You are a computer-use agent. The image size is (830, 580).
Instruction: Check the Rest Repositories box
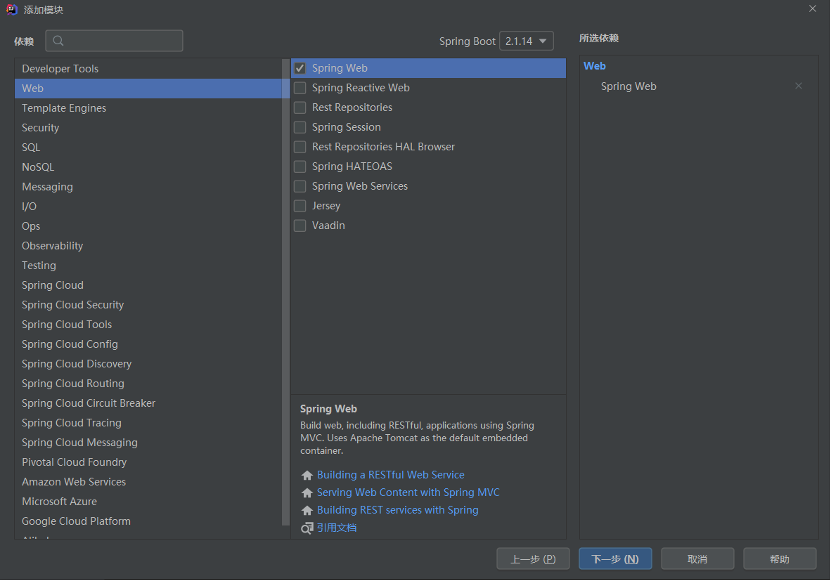(300, 107)
